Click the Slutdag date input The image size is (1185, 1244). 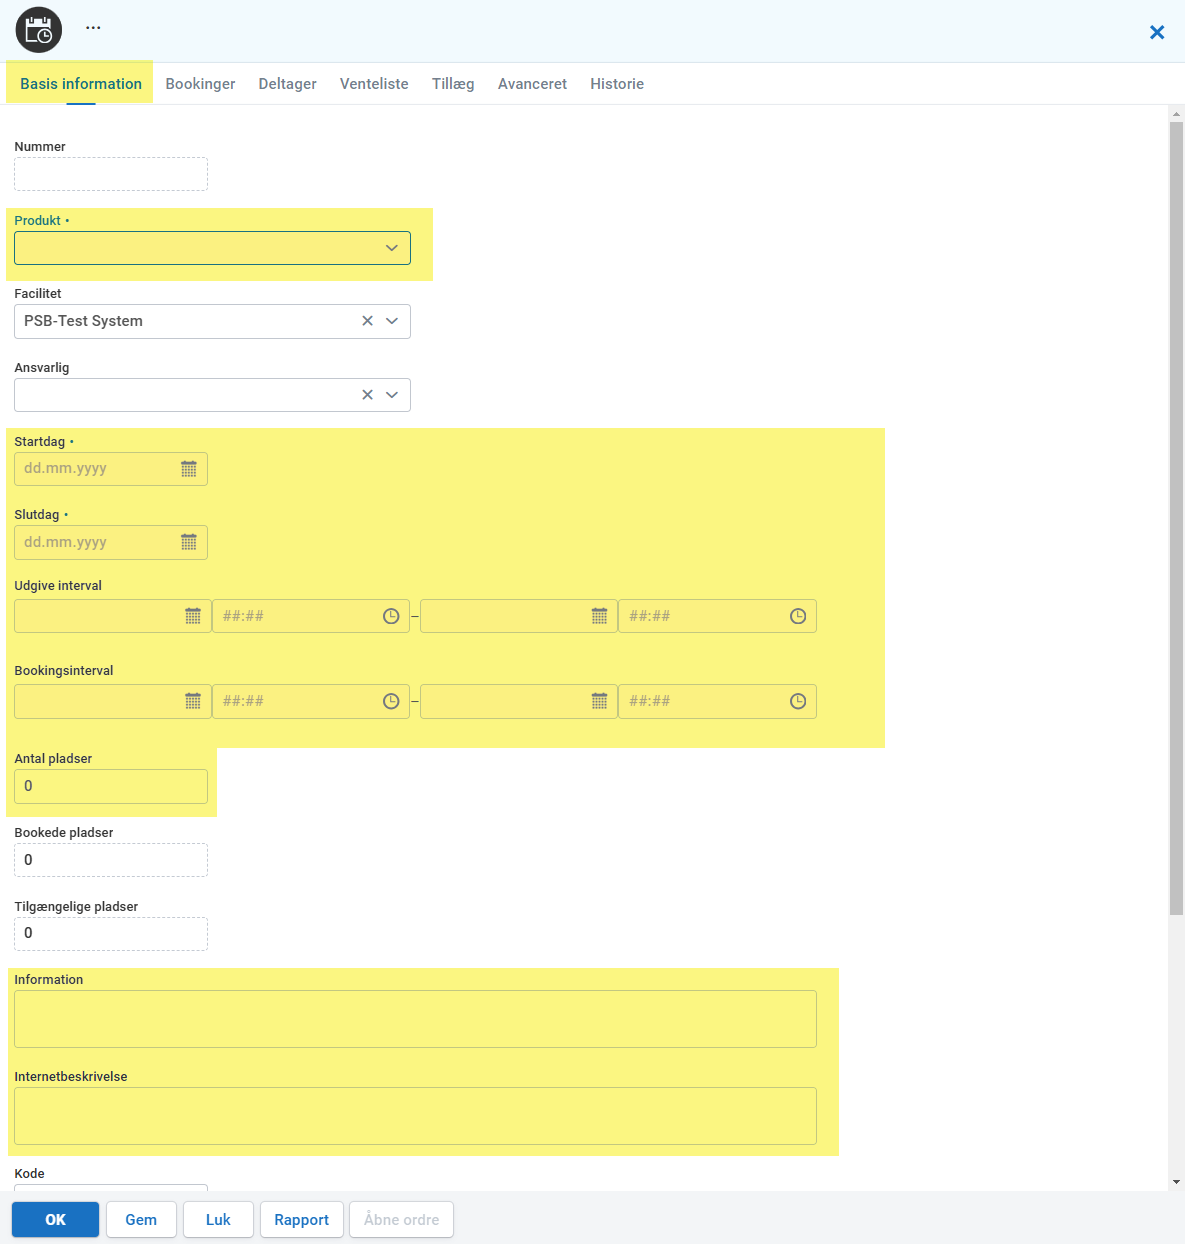point(111,542)
